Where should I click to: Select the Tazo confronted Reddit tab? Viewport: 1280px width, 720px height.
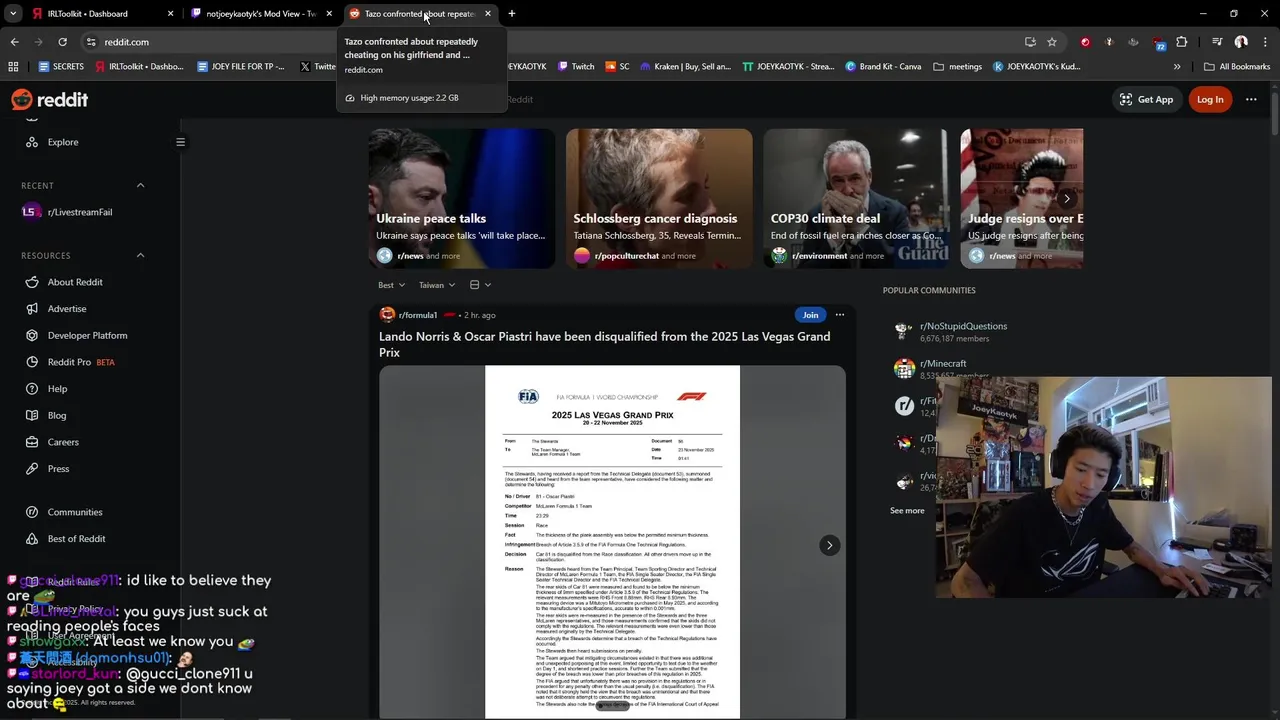click(420, 14)
